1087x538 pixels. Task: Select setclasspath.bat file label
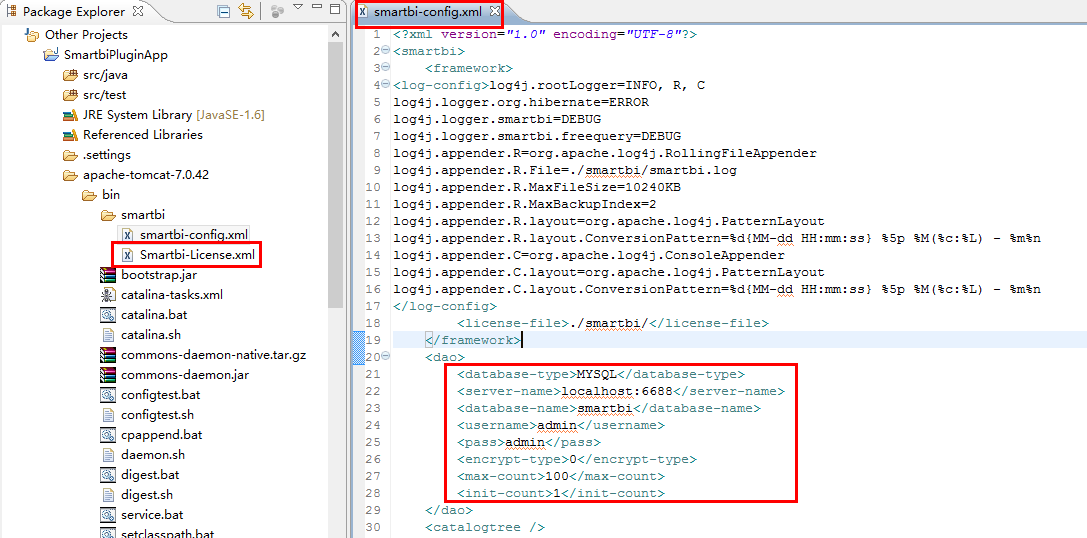click(x=167, y=535)
